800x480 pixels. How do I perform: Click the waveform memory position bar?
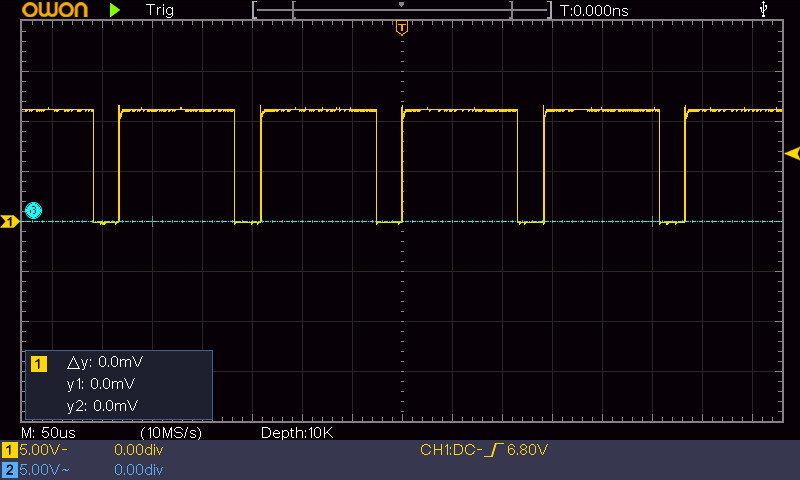(402, 10)
